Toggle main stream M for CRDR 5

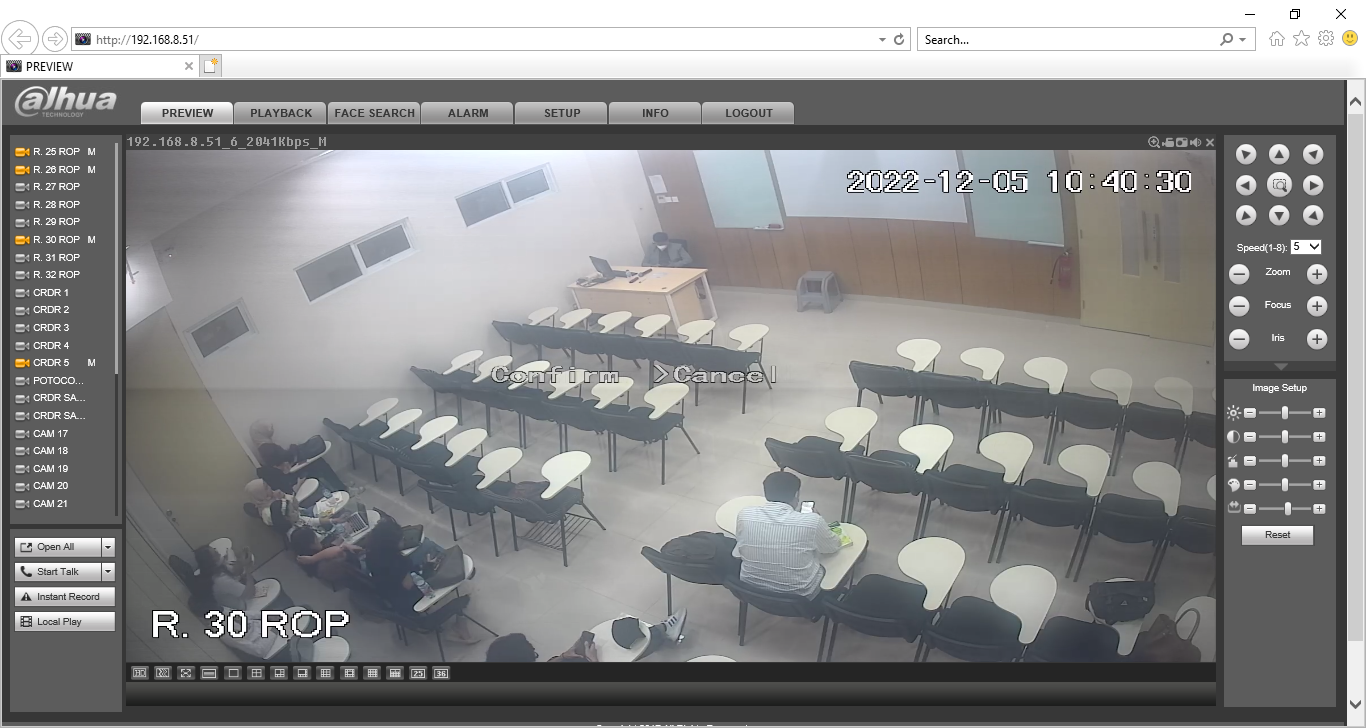click(x=91, y=363)
